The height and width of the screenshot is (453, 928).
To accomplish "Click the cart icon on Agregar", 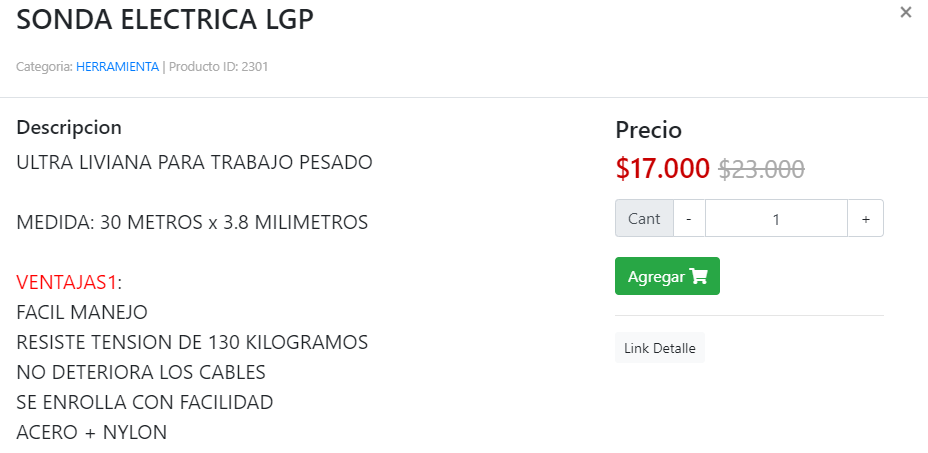I will (699, 277).
